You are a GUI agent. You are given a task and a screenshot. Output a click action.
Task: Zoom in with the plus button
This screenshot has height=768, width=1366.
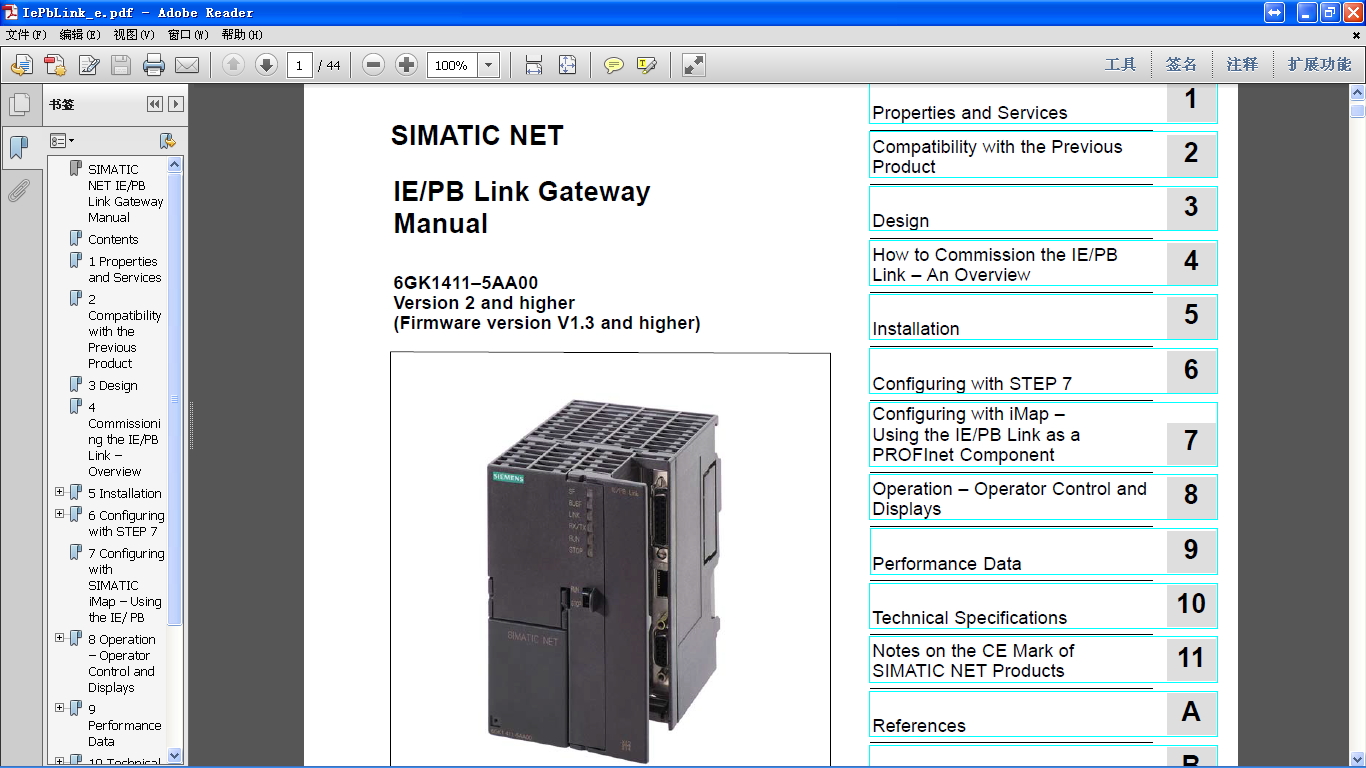406,65
